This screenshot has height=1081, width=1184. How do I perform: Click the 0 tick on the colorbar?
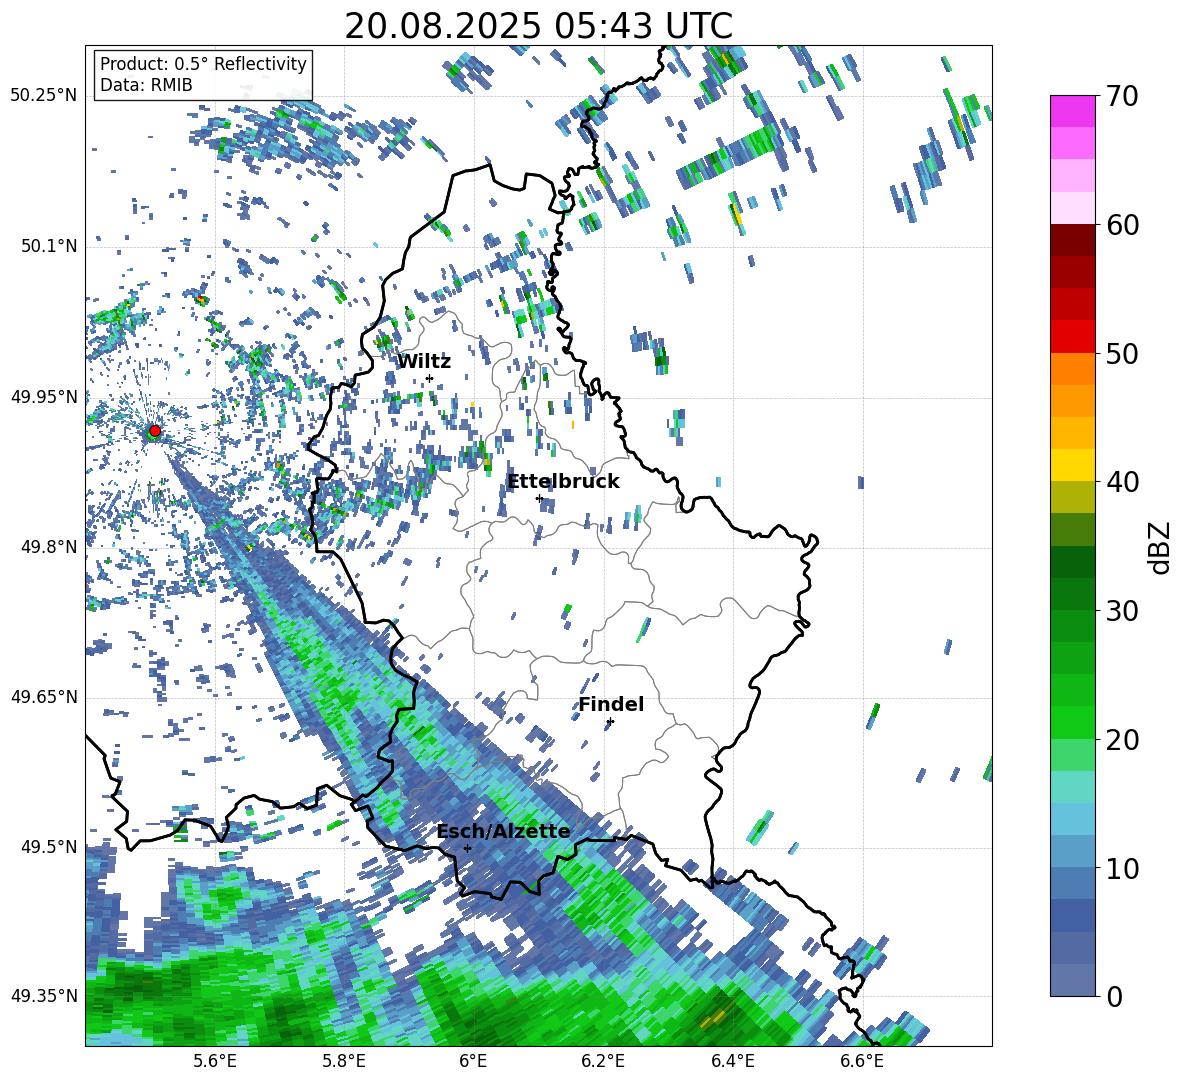1114,996
